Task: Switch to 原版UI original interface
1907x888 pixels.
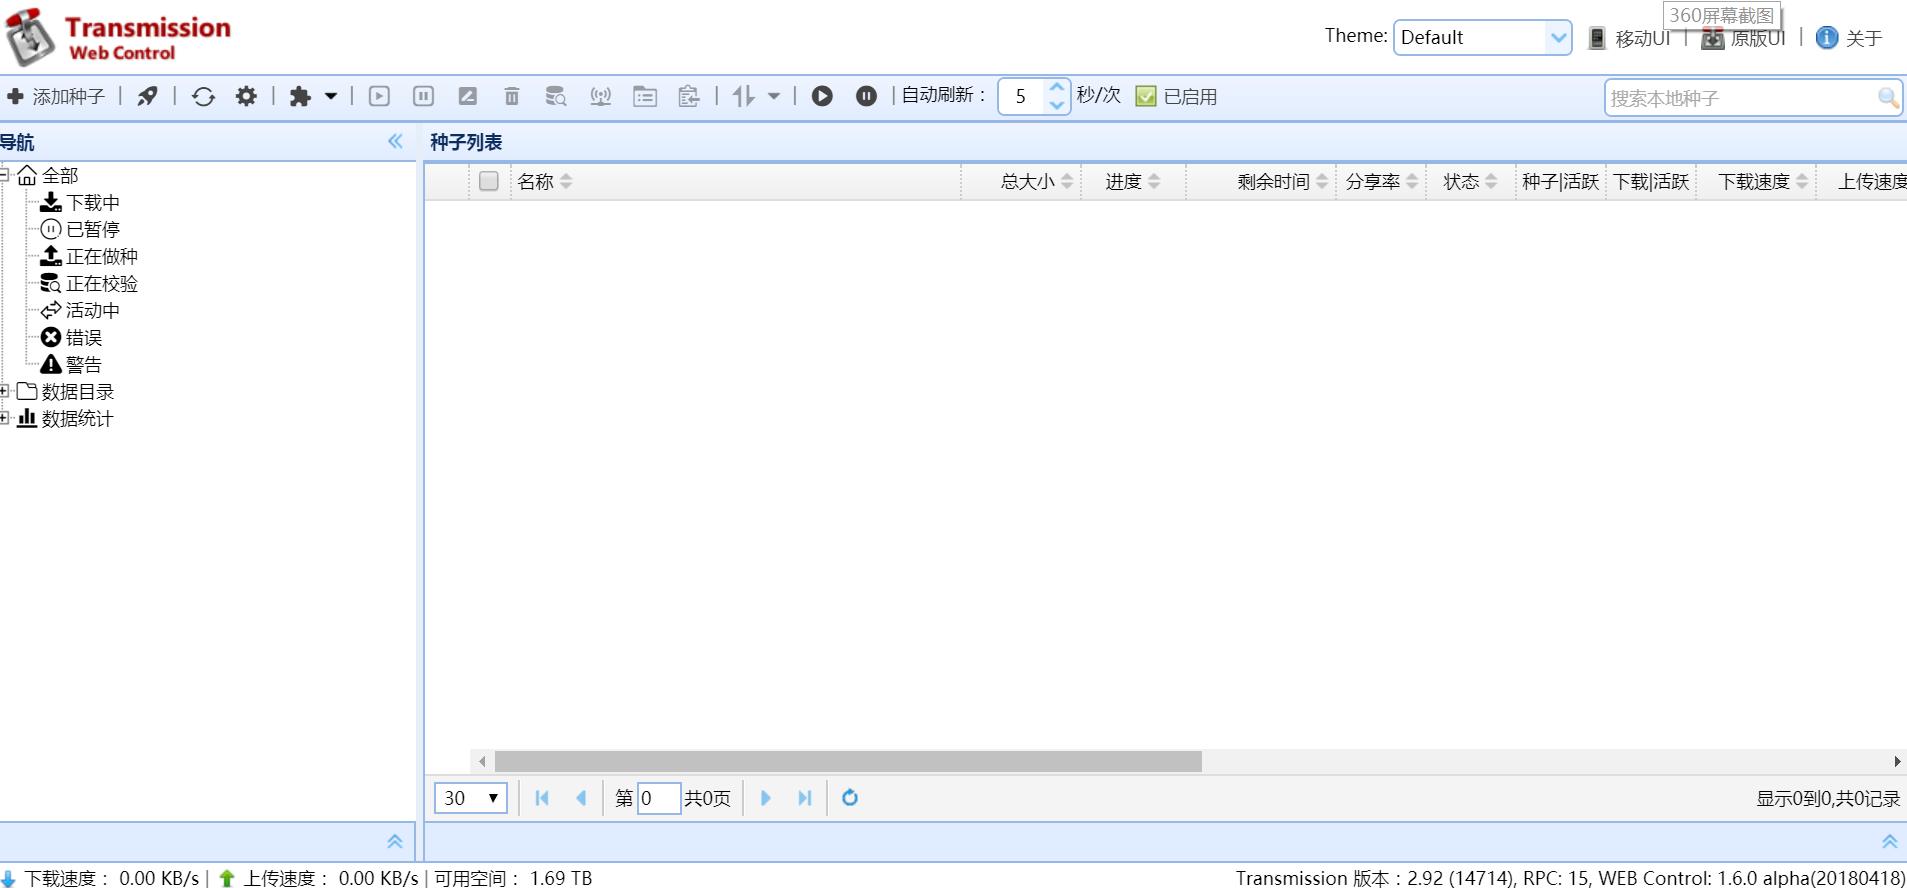Action: (x=1744, y=38)
